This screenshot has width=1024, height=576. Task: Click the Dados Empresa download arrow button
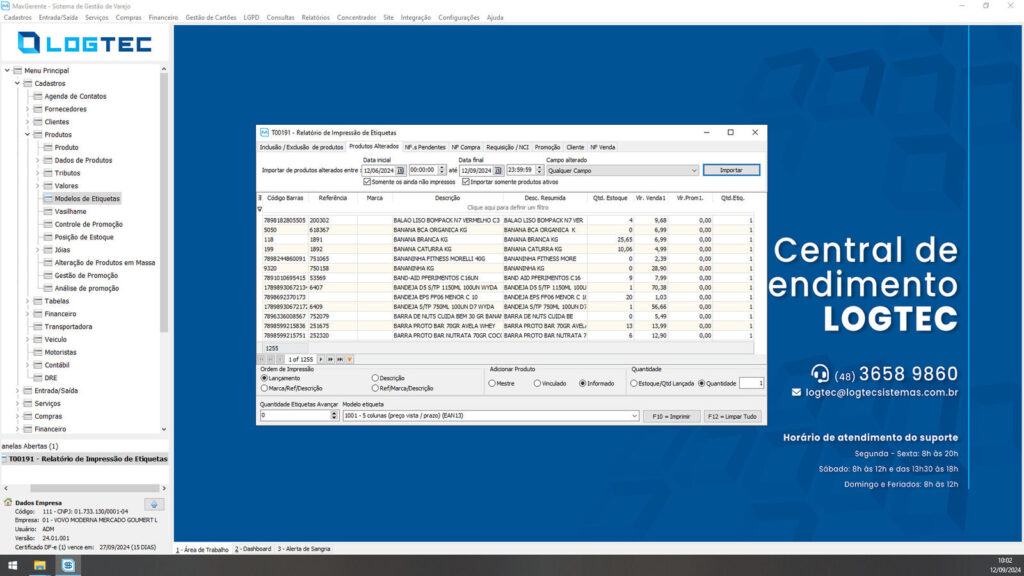point(154,504)
